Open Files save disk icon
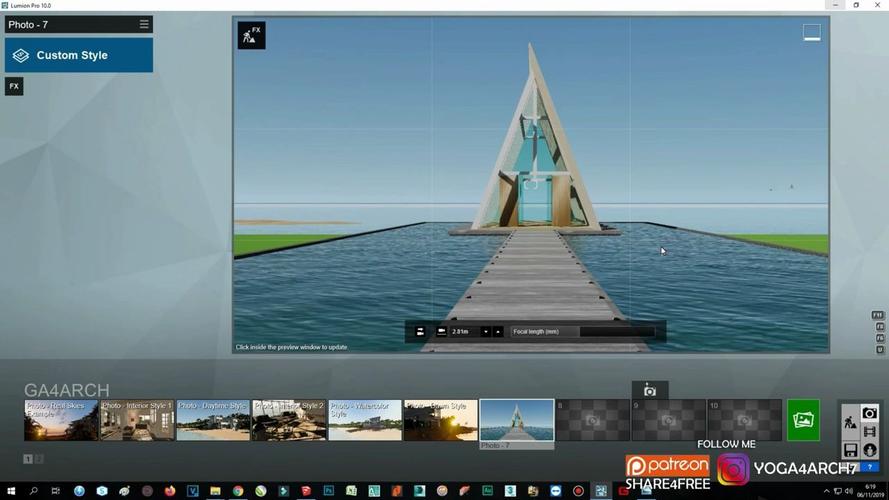 [x=850, y=451]
